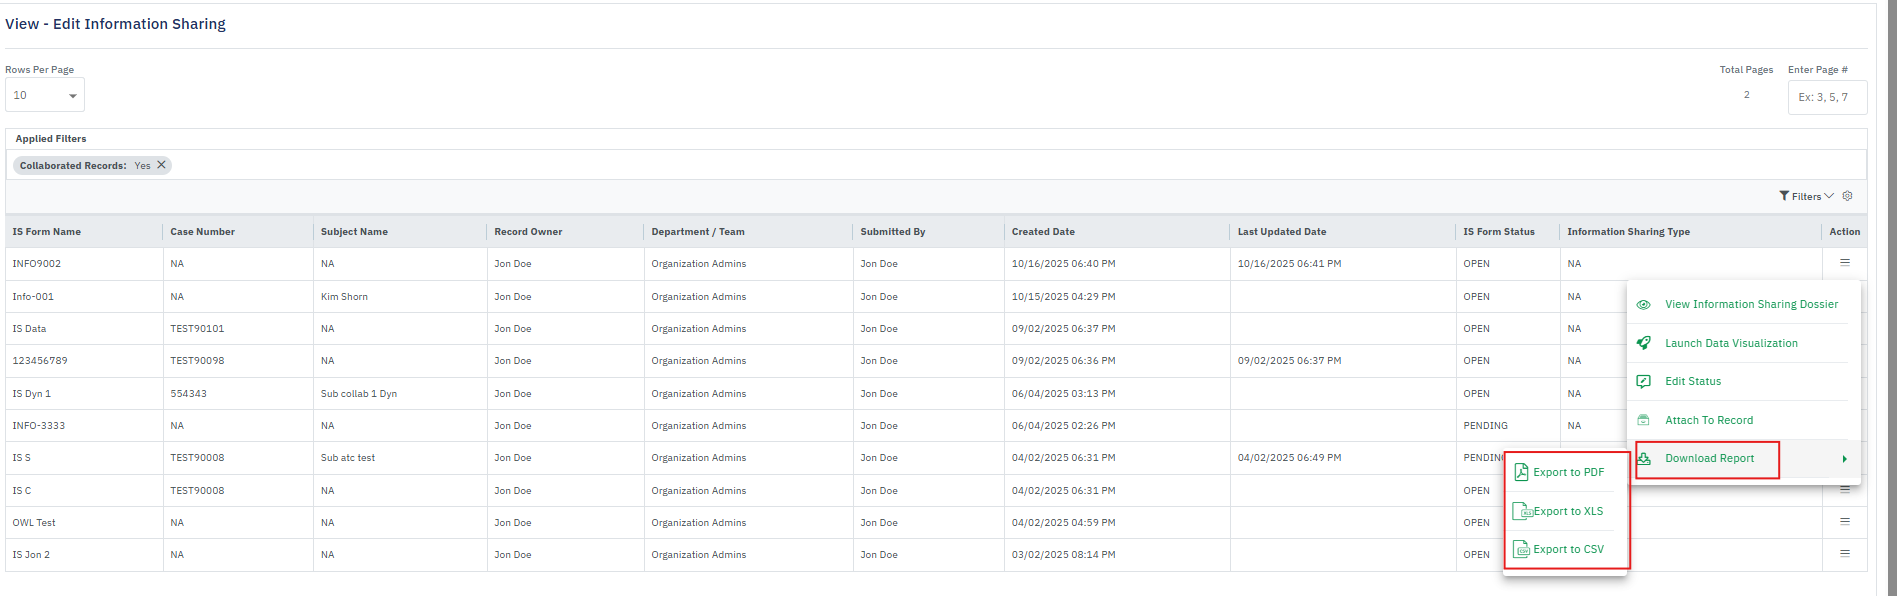The image size is (1897, 596).
Task: Click the Enter Page # input field
Action: point(1826,97)
